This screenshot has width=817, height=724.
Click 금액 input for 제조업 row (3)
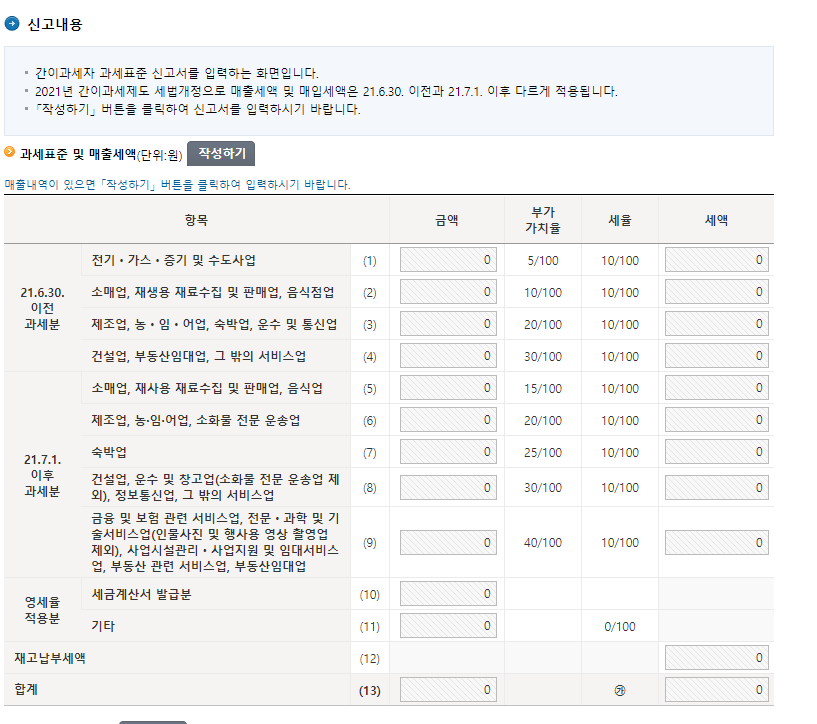[447, 324]
